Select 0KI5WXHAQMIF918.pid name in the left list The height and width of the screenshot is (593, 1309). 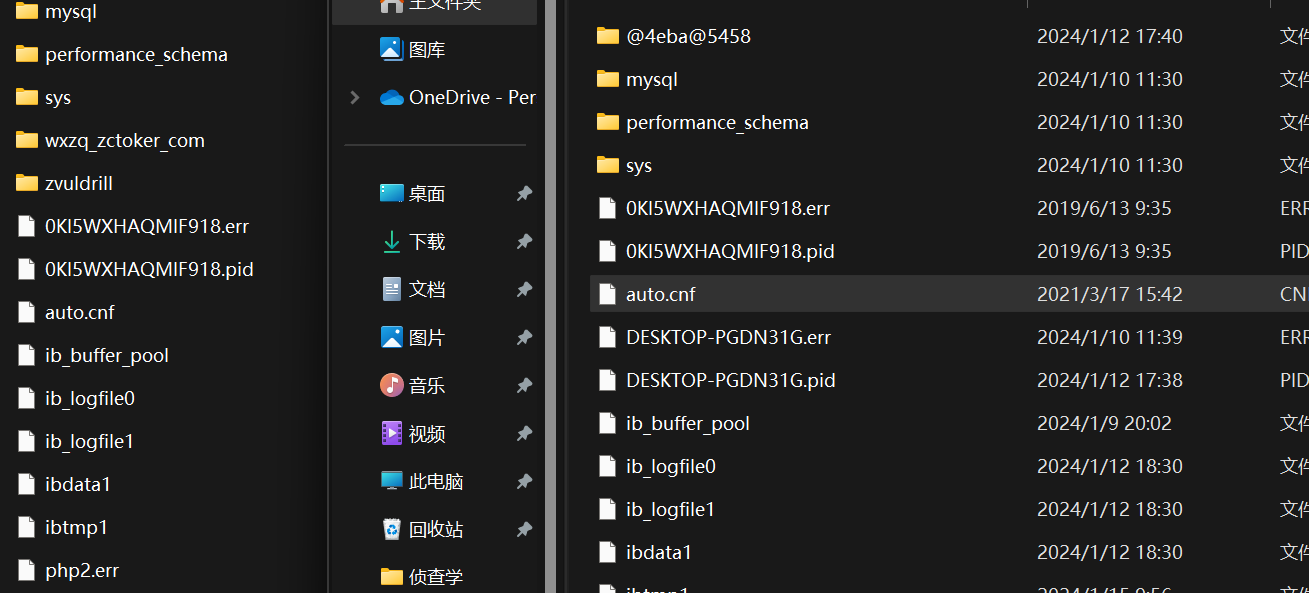coord(149,269)
